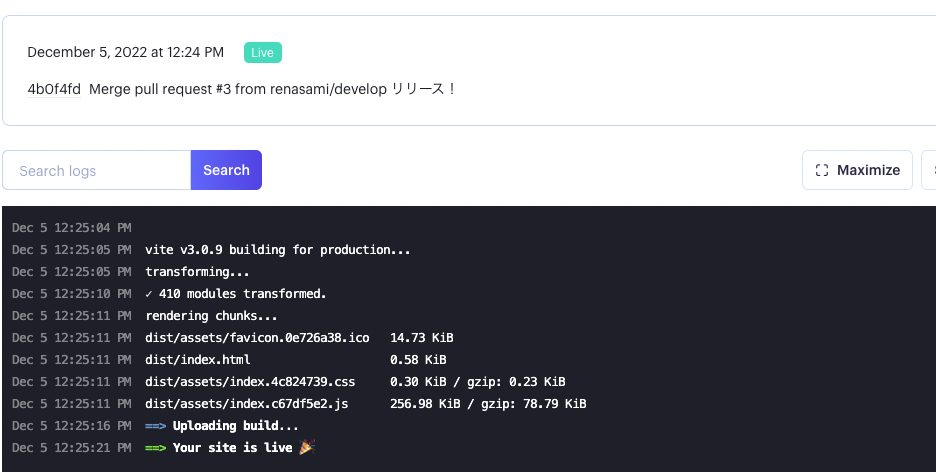Click the green 'Live' status badge
The image size is (936, 472).
point(262,52)
